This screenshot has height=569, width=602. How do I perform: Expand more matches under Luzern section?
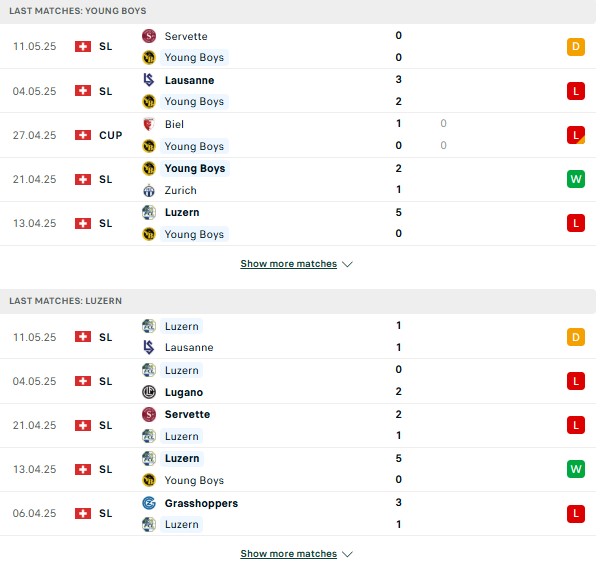[x=296, y=554]
